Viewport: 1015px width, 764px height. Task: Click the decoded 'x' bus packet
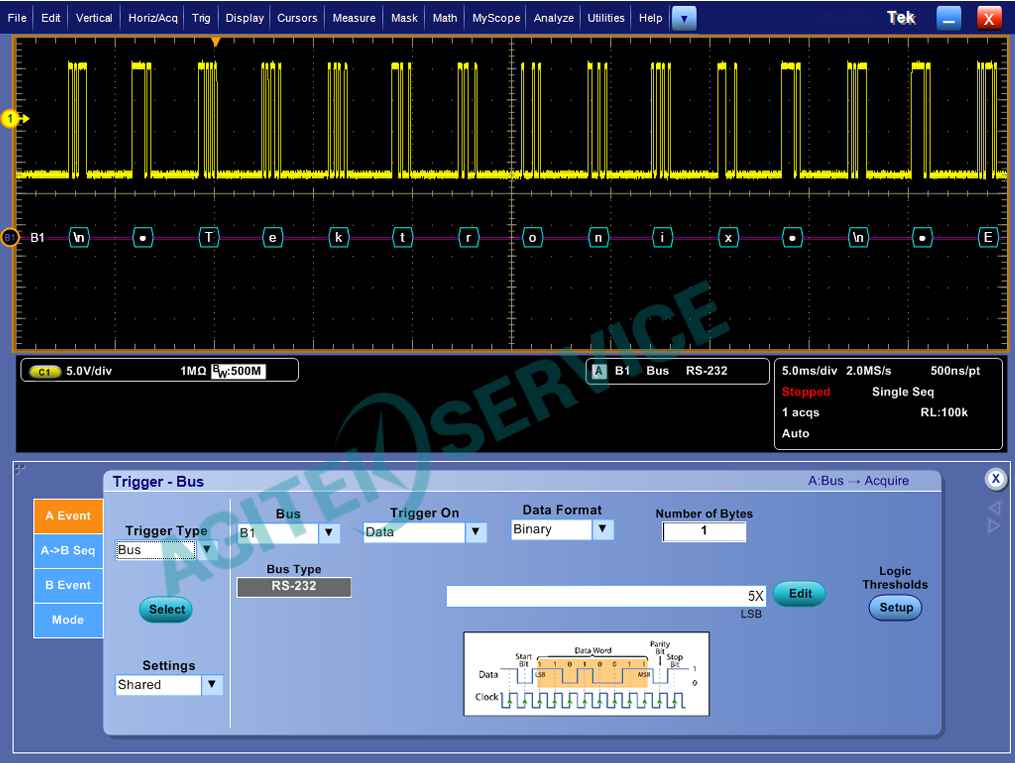728,238
